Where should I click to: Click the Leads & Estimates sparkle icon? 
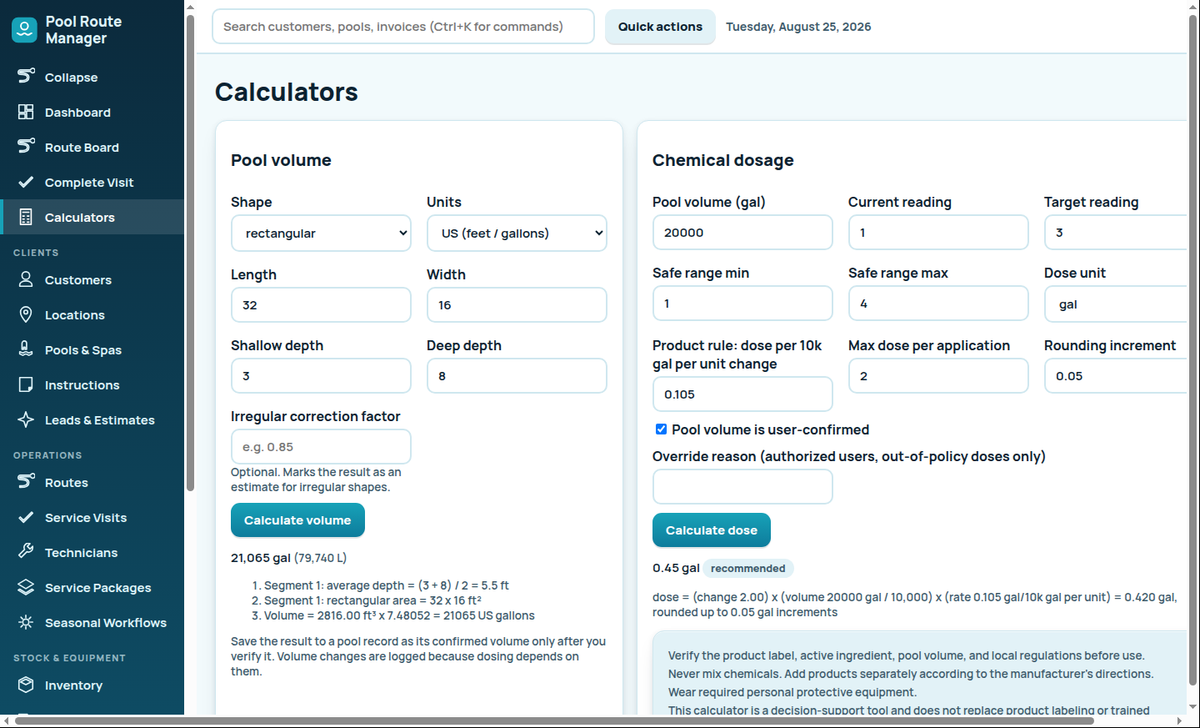click(26, 420)
